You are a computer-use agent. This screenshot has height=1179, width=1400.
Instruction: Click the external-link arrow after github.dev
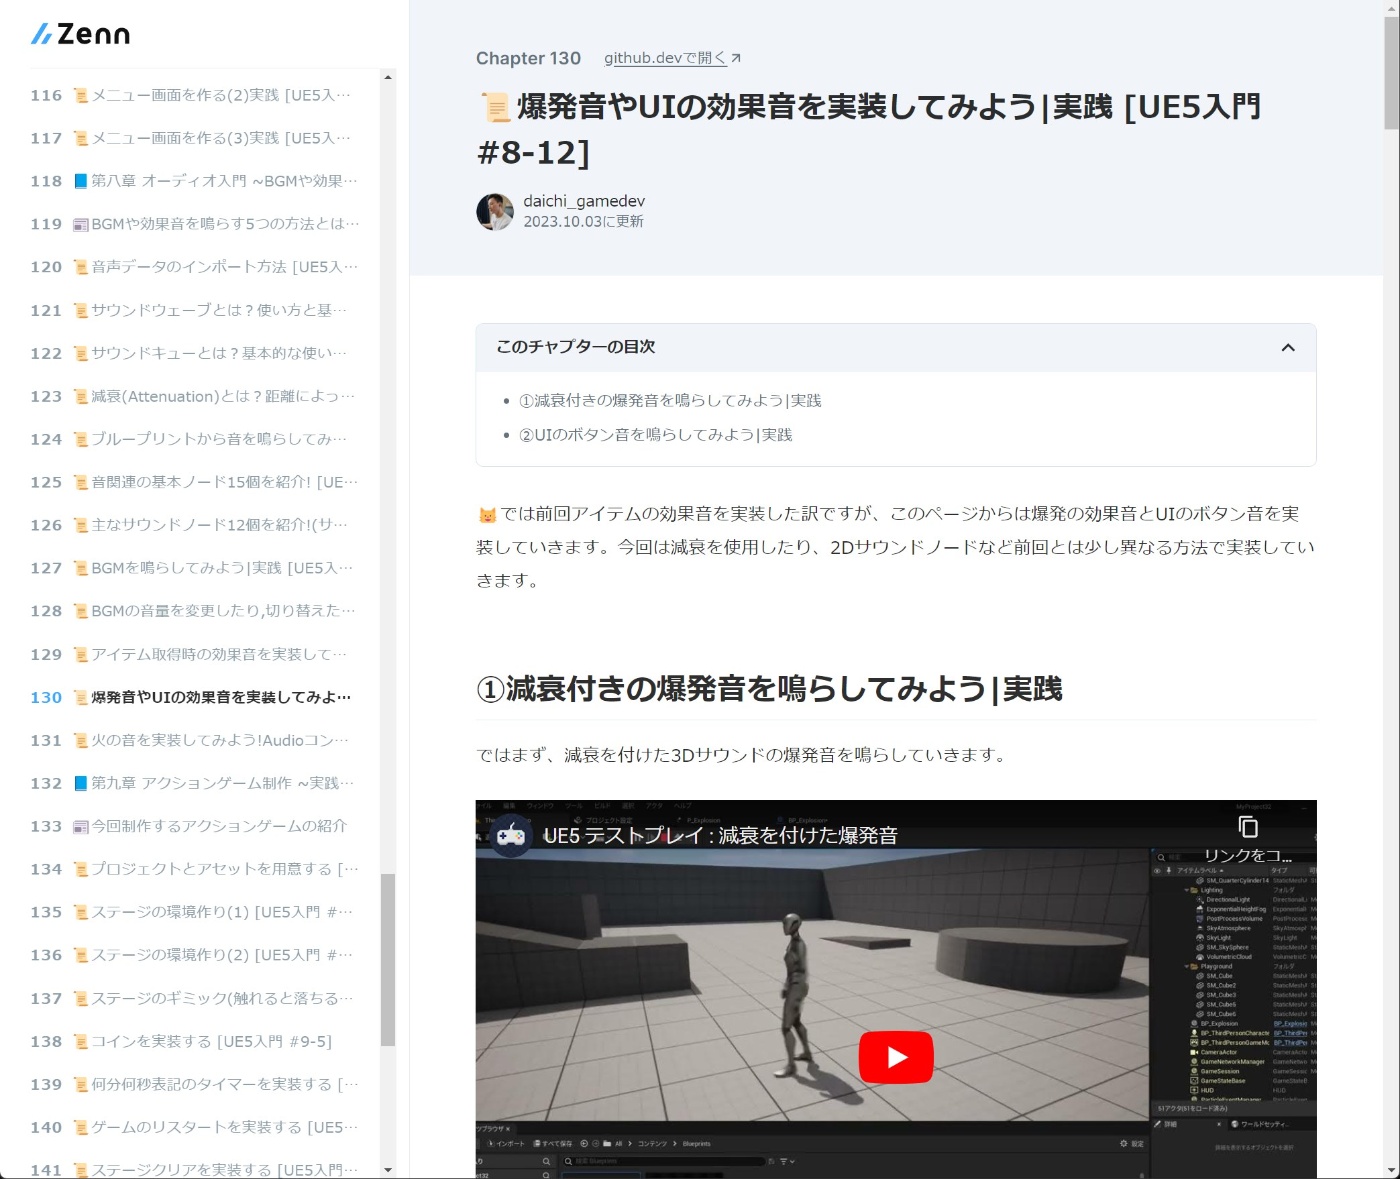click(735, 57)
